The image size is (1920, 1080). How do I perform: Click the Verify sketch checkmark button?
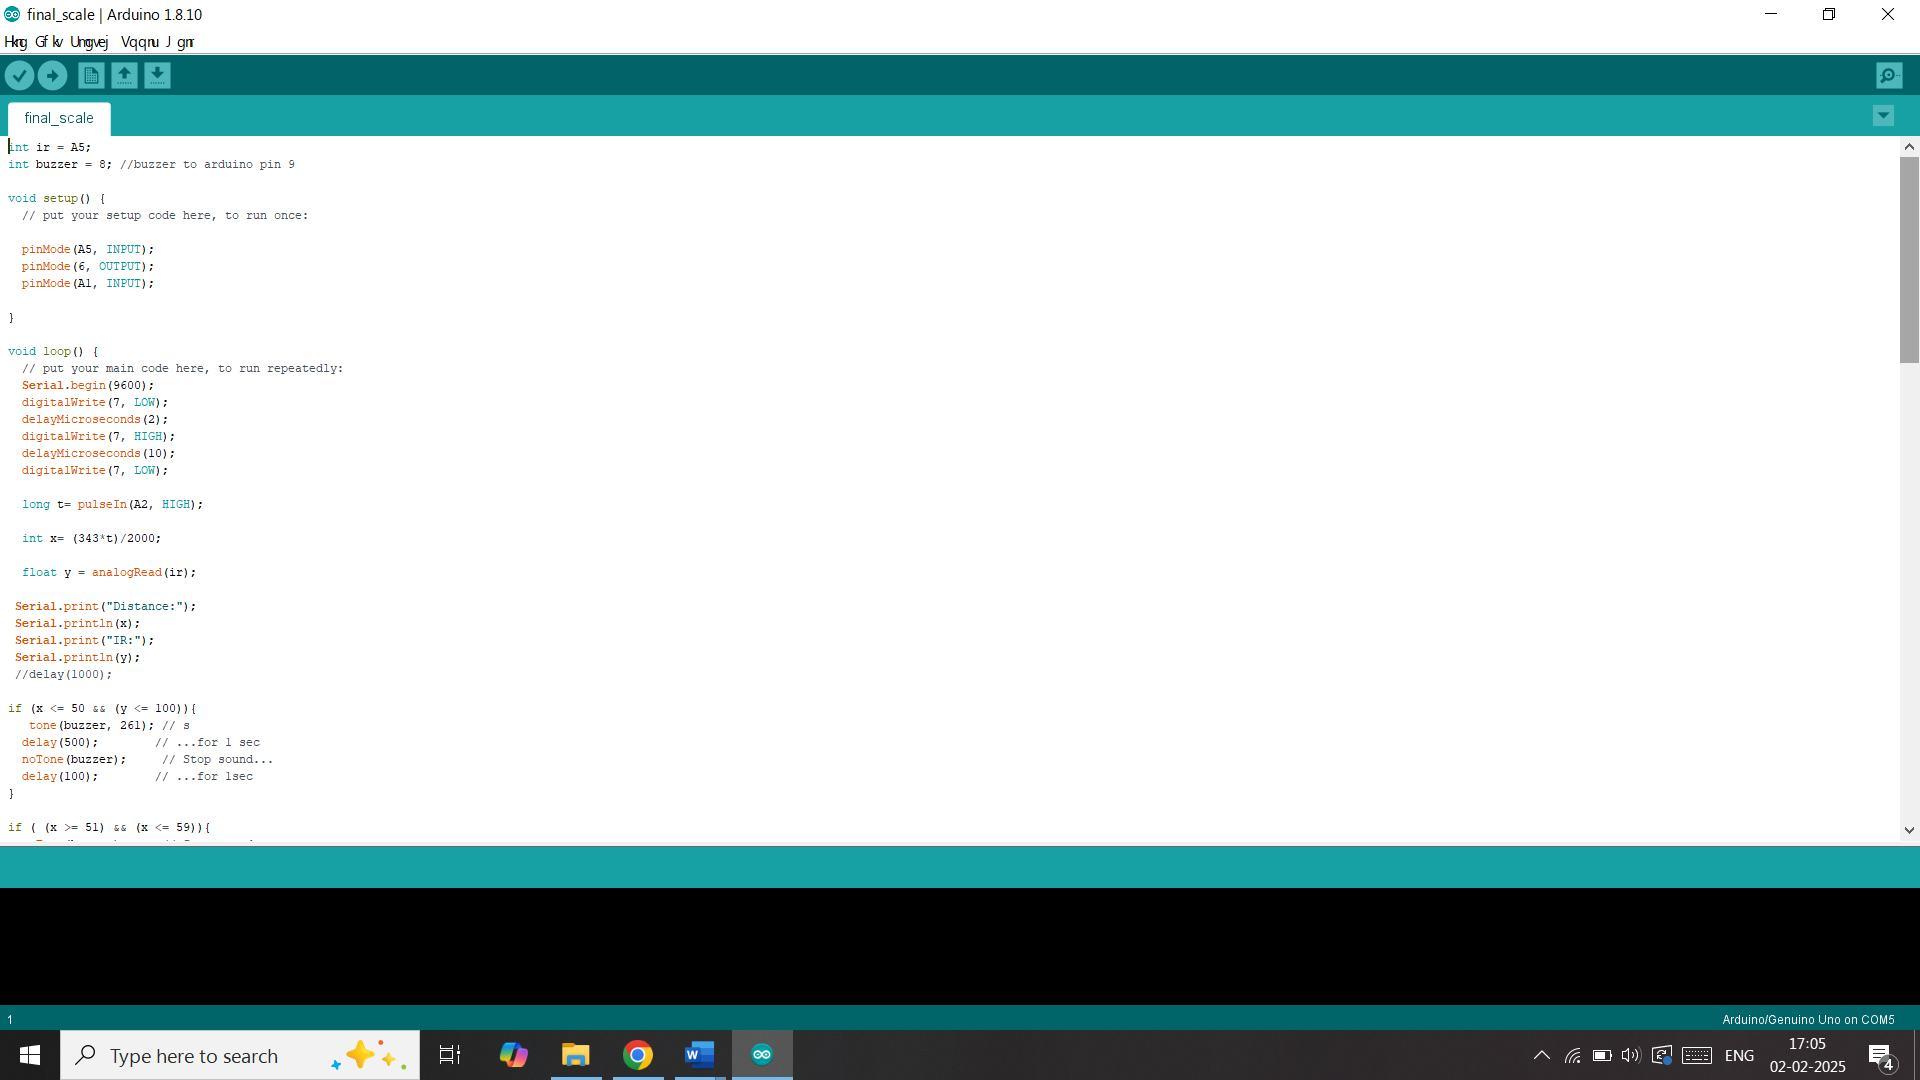coord(19,76)
